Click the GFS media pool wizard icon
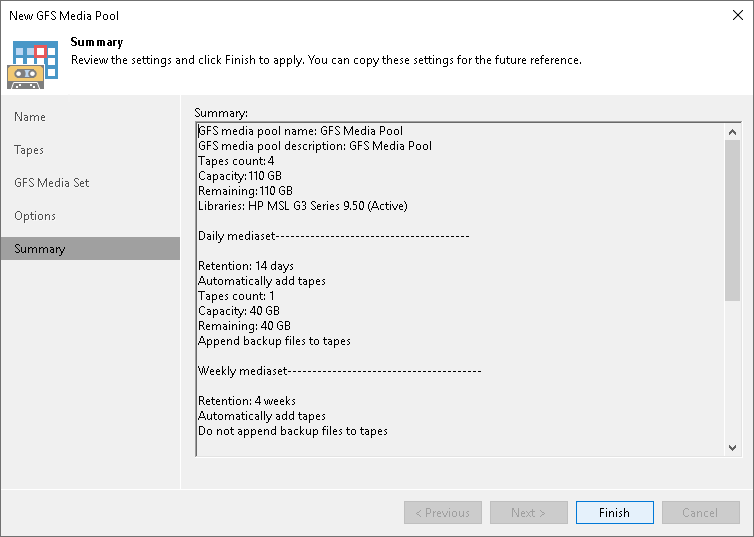The image size is (754, 537). coord(33,65)
